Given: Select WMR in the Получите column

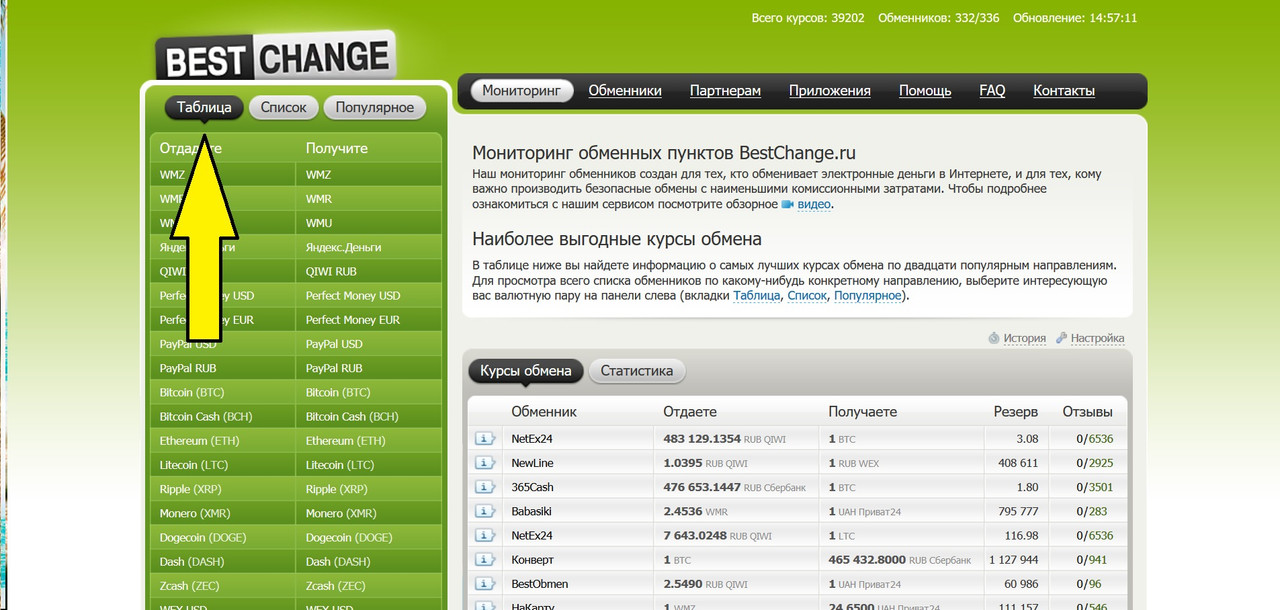Looking at the screenshot, I should point(369,199).
